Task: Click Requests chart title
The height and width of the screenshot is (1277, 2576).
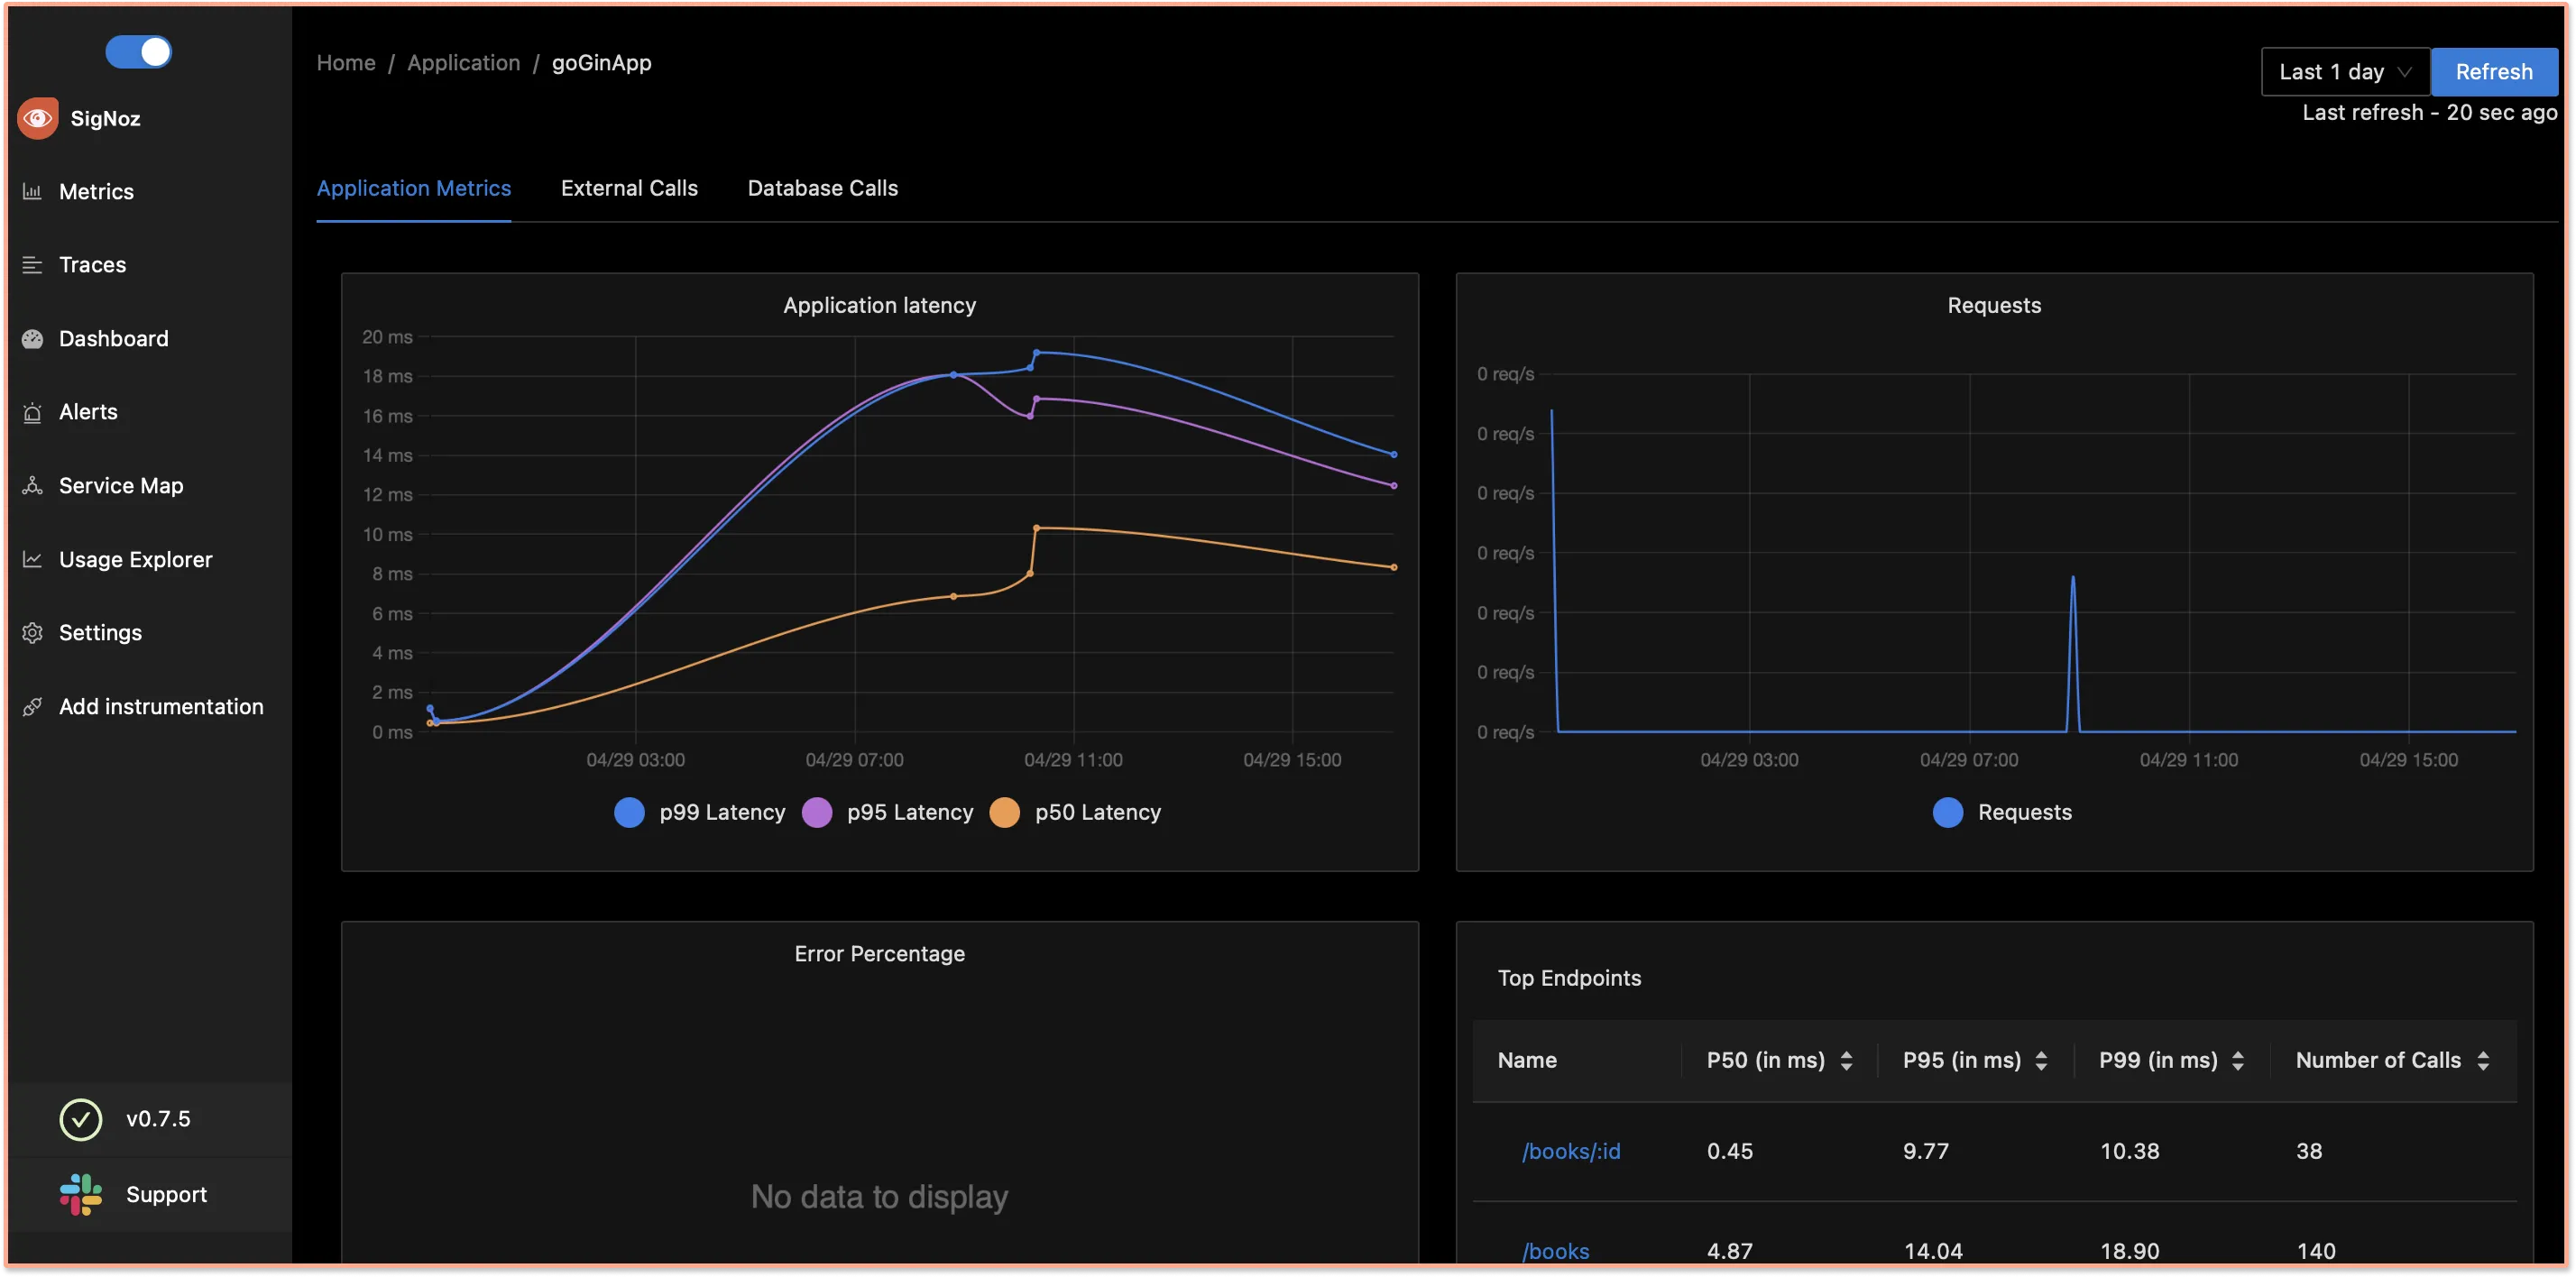Action: pyautogui.click(x=1993, y=305)
